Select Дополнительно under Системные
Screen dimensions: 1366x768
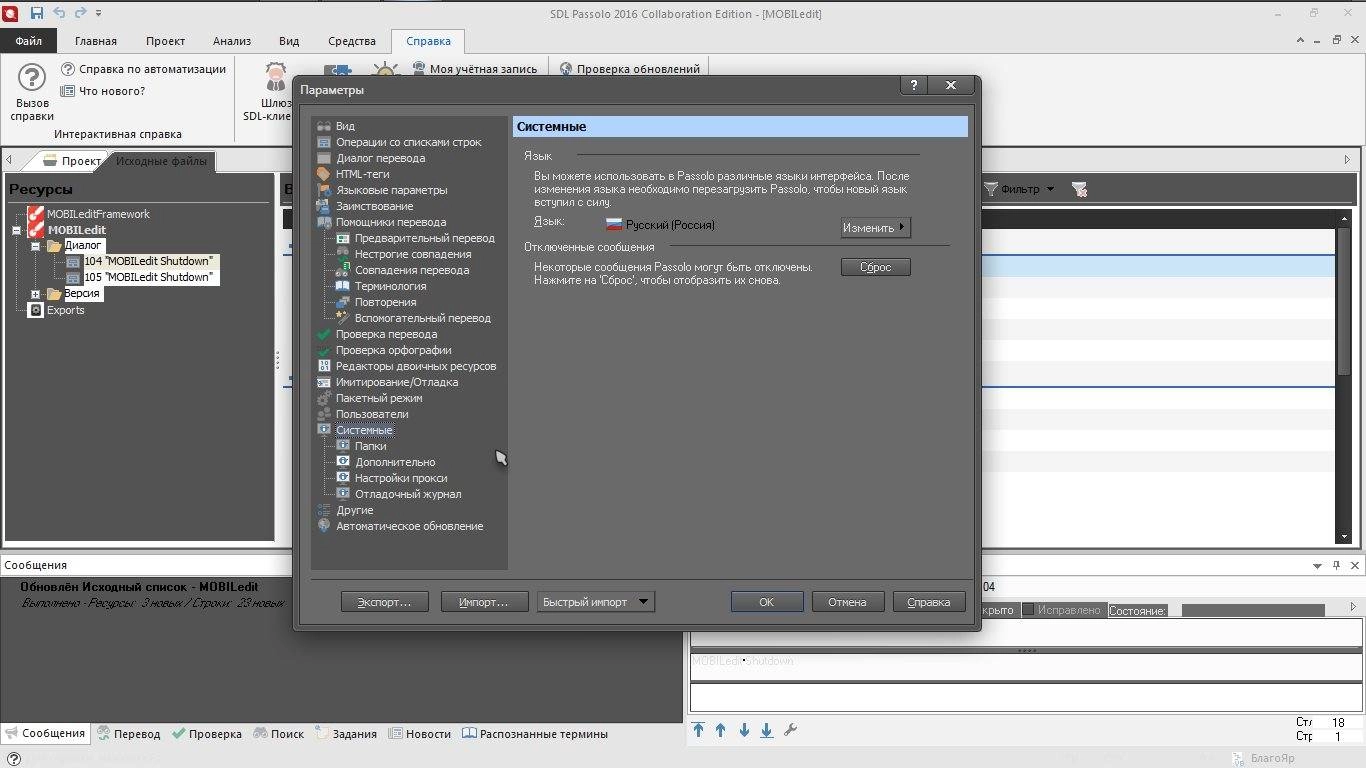395,462
